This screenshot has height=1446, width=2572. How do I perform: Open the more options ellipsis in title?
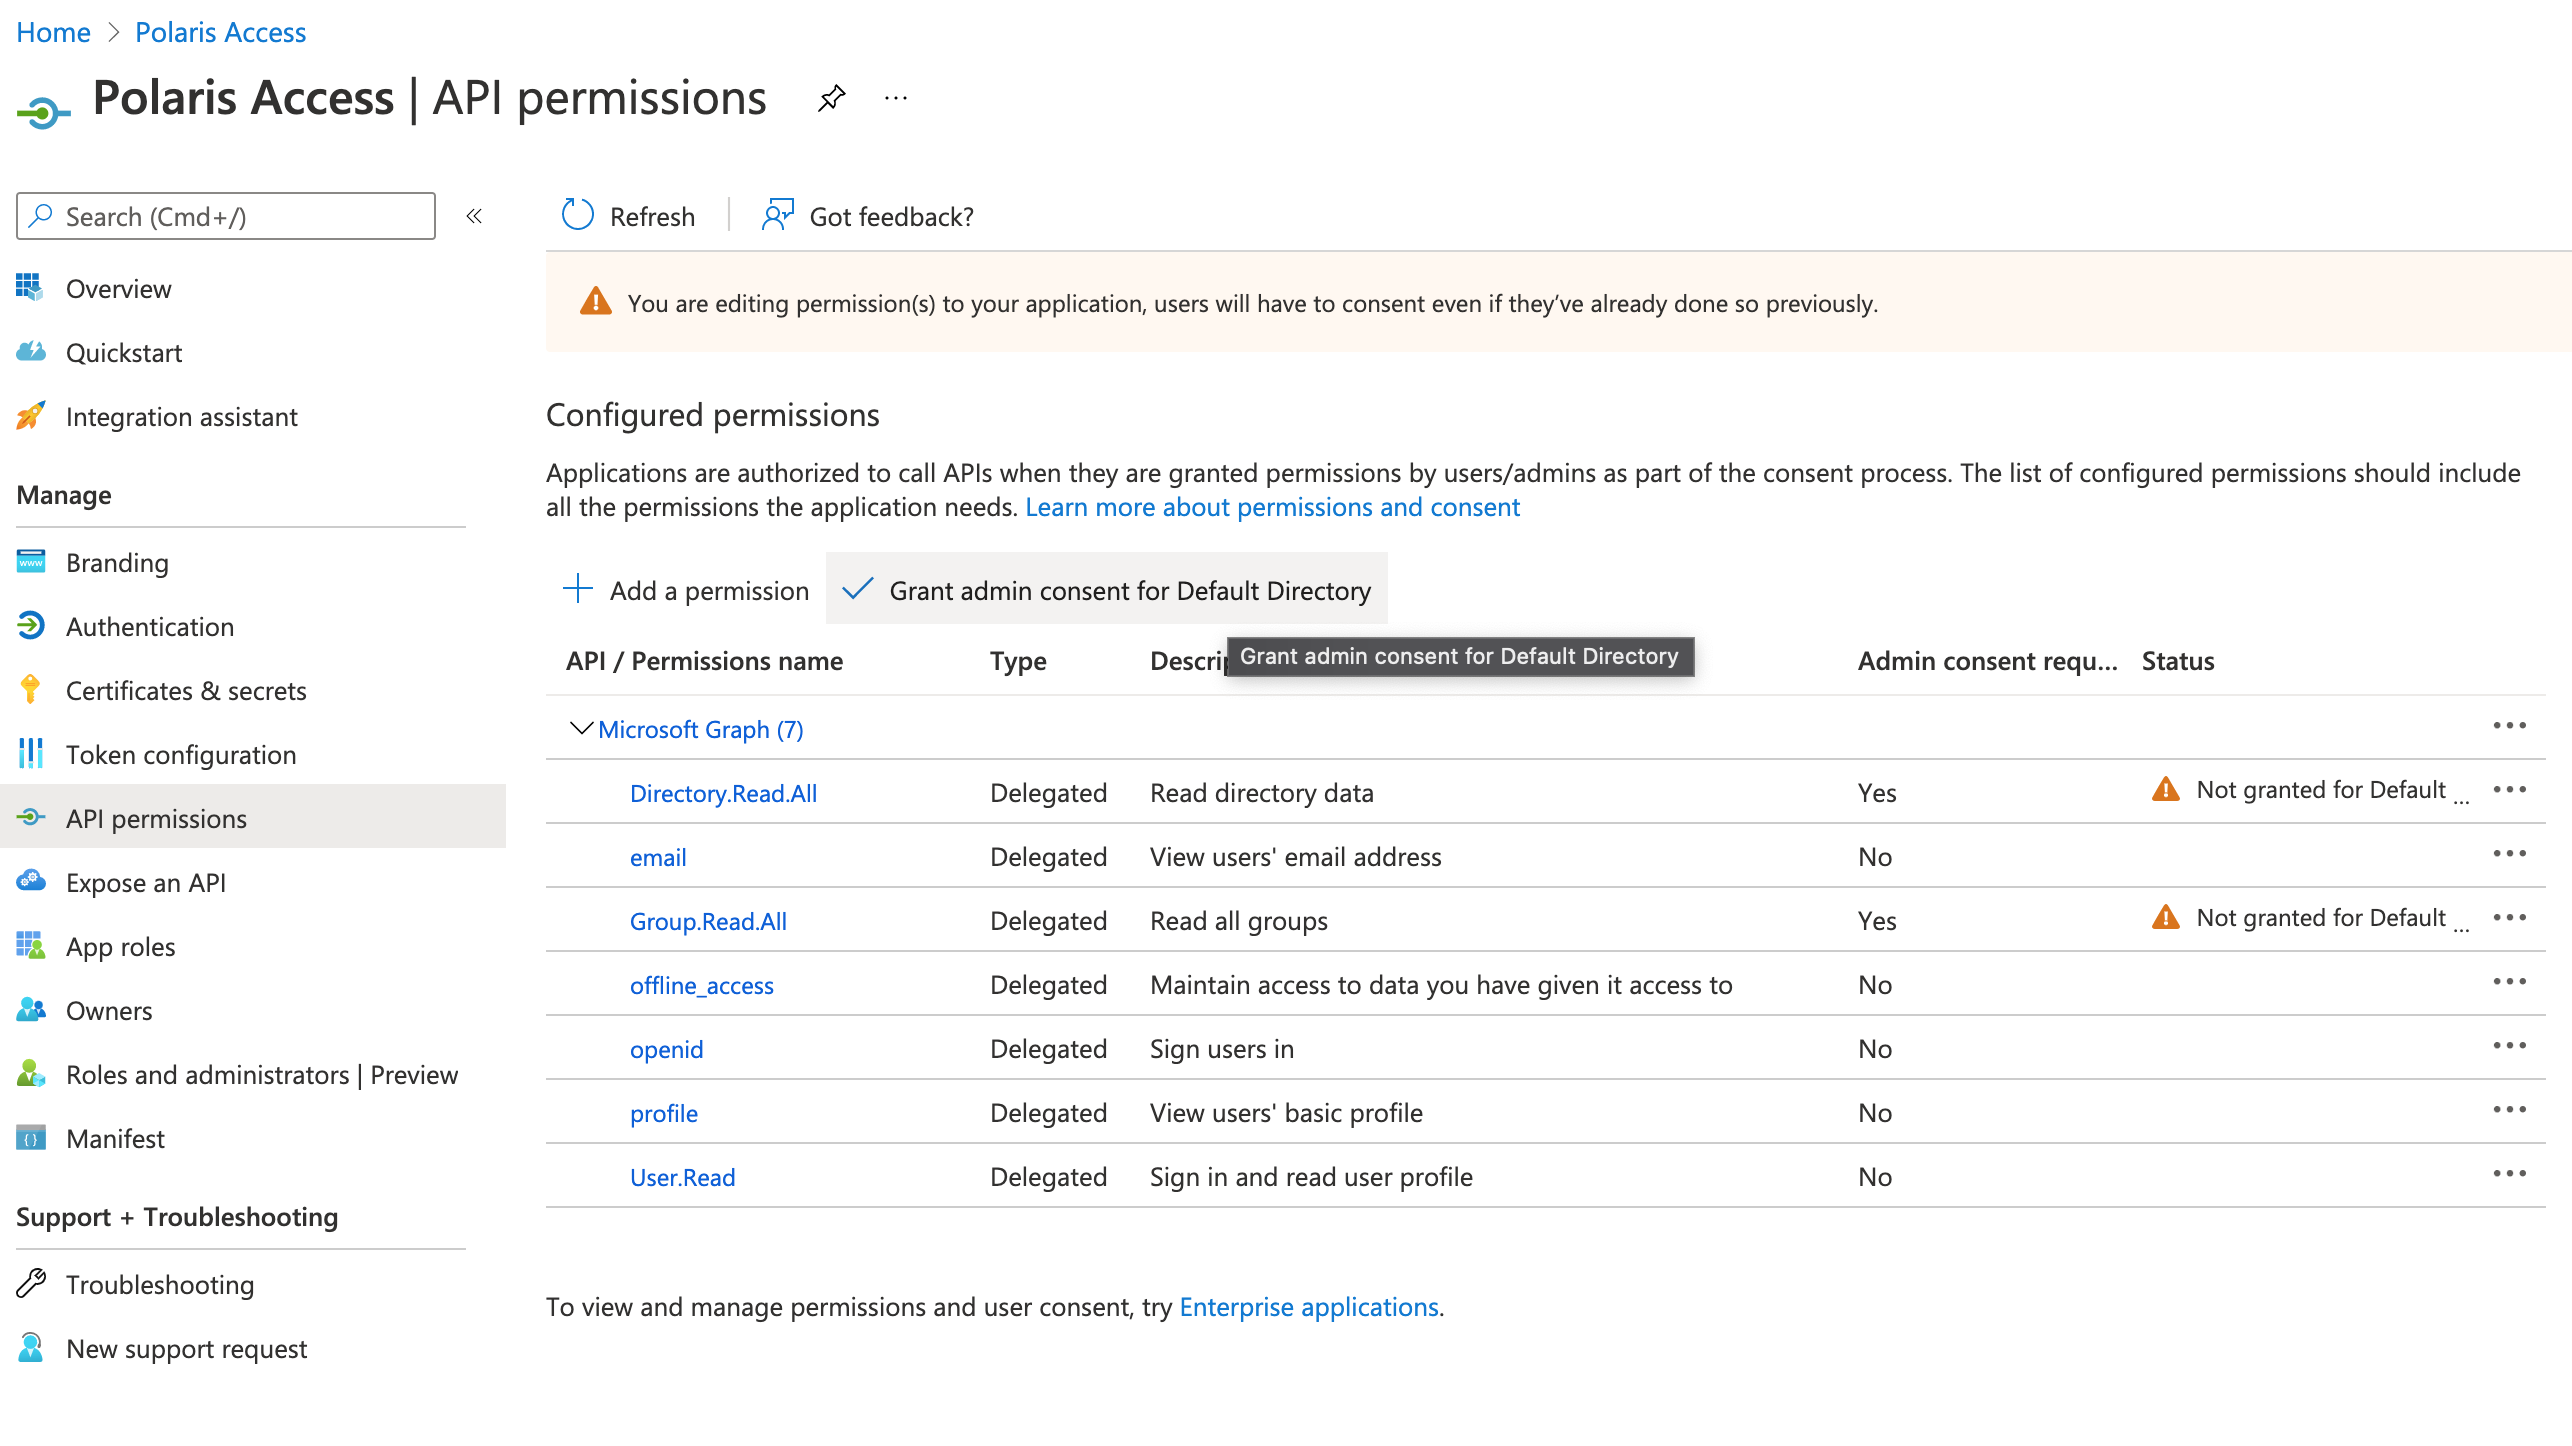896,98
